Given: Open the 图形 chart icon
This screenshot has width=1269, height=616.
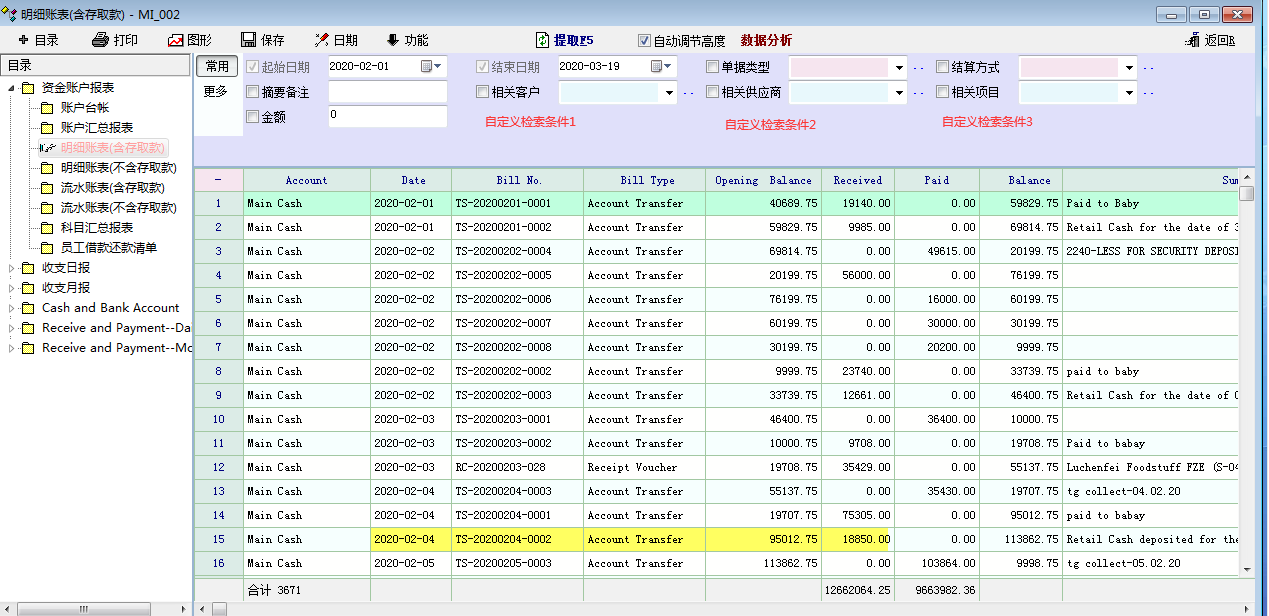Looking at the screenshot, I should point(176,41).
